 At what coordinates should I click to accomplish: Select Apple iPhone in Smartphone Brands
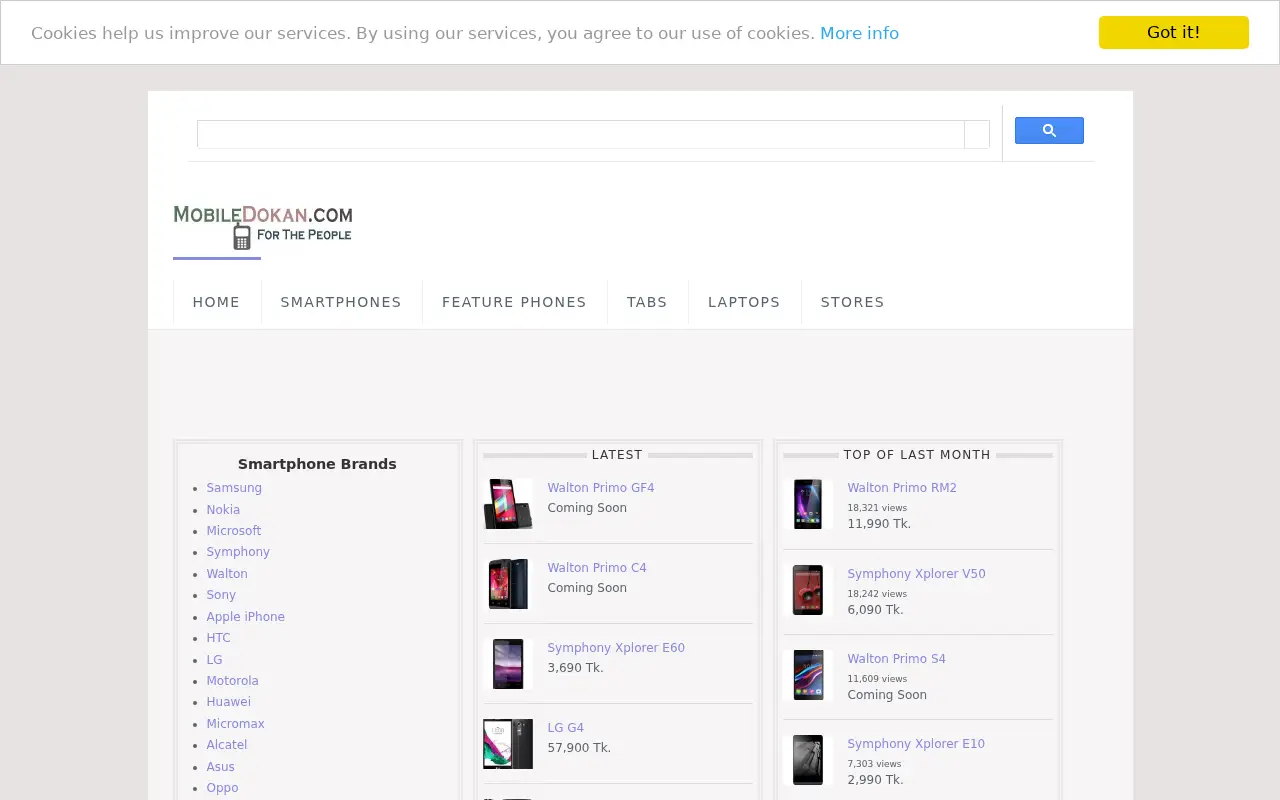pyautogui.click(x=246, y=617)
